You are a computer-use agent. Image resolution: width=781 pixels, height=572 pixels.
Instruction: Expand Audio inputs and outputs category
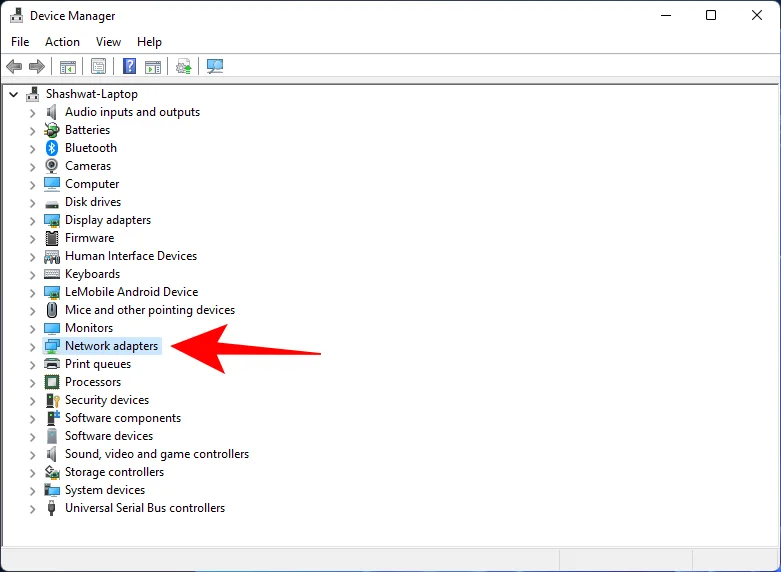(x=32, y=113)
